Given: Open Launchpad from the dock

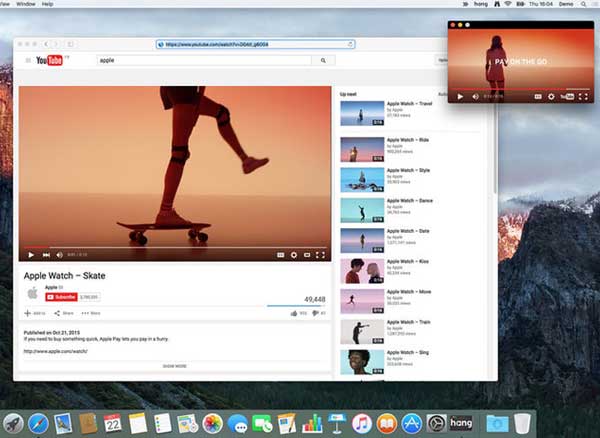Looking at the screenshot, I should pos(13,423).
